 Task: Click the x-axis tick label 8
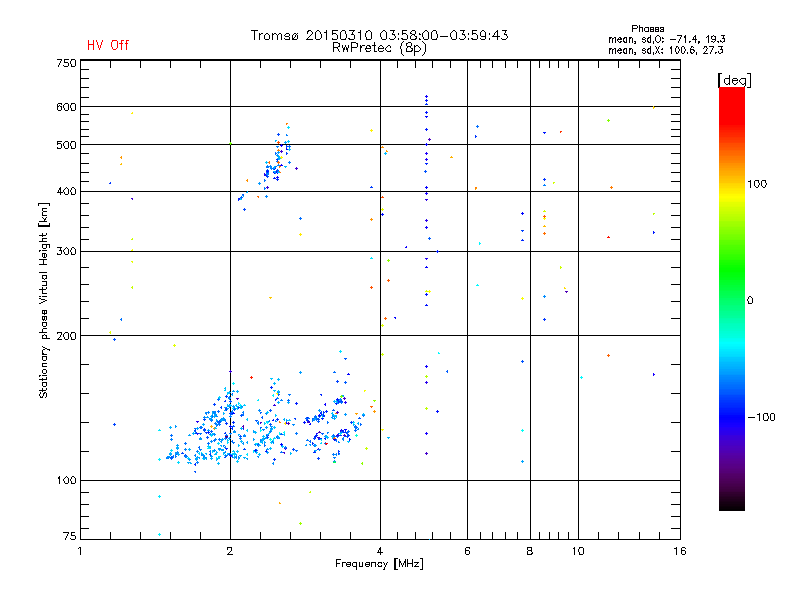(x=530, y=551)
